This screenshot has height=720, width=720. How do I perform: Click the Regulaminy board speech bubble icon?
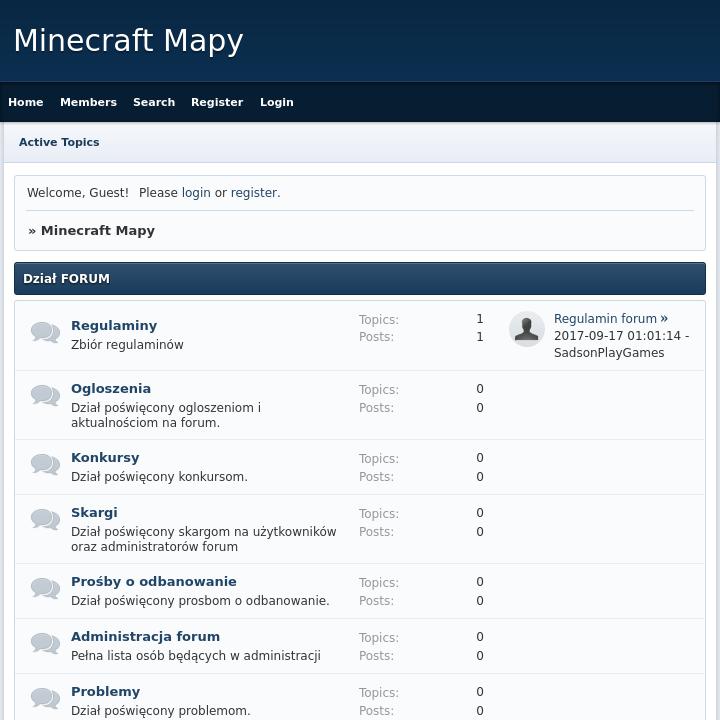(45, 333)
